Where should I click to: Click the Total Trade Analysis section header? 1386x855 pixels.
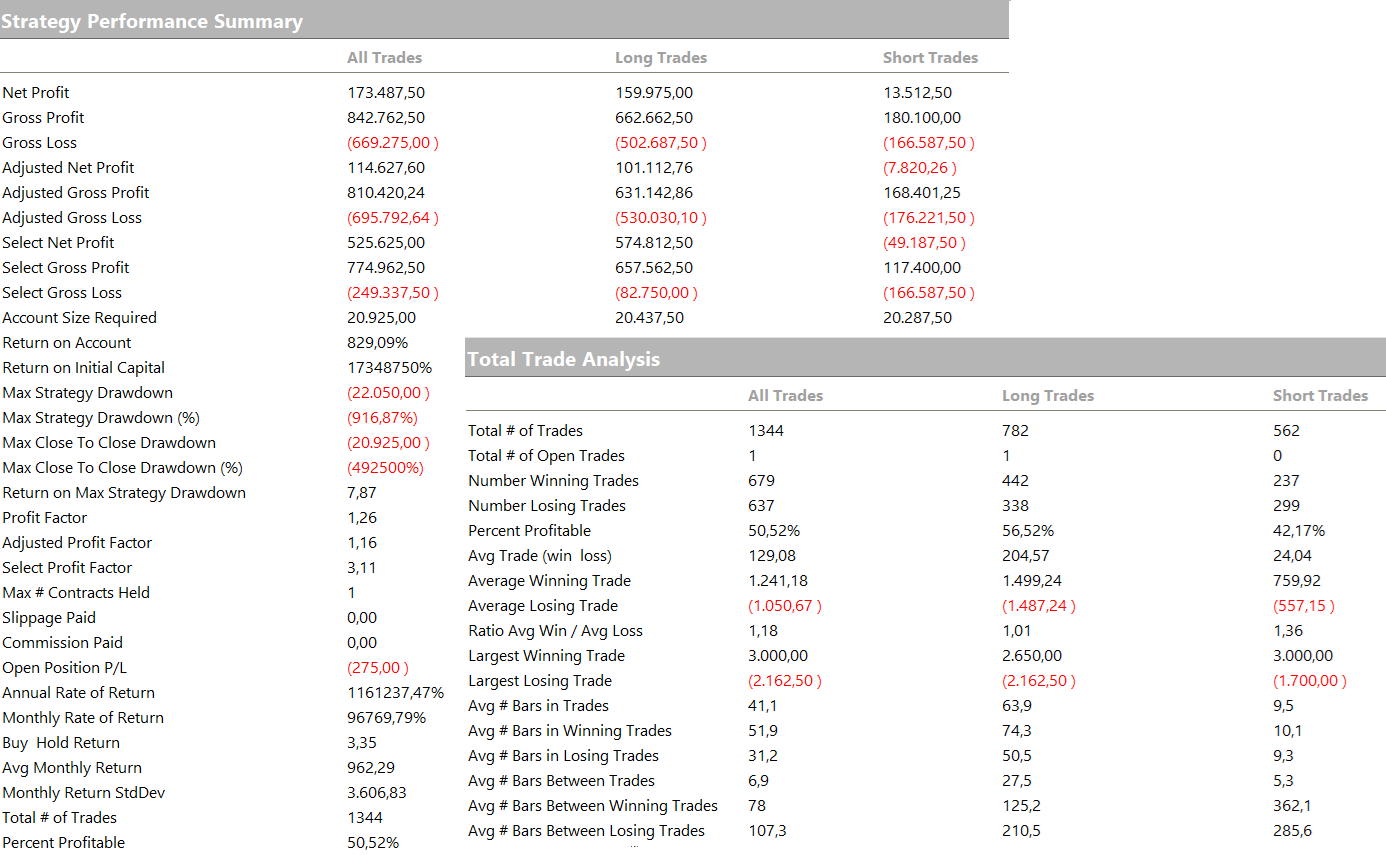[x=563, y=359]
